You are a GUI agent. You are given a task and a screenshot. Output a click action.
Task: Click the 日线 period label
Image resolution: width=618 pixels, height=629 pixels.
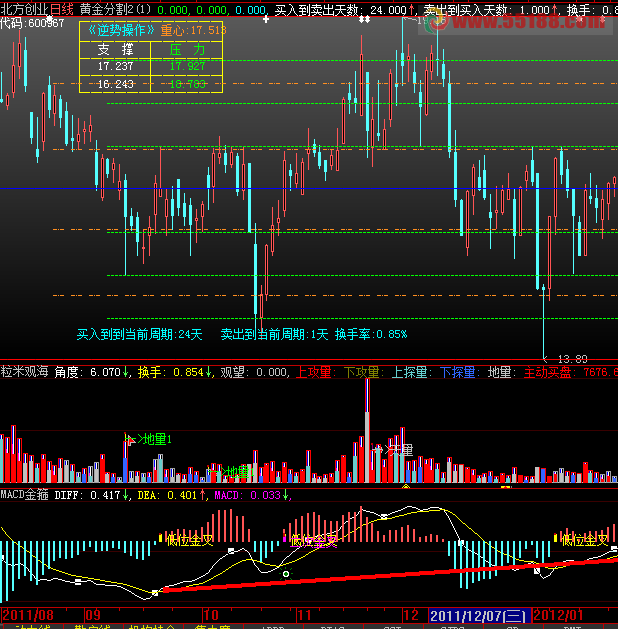tap(61, 10)
